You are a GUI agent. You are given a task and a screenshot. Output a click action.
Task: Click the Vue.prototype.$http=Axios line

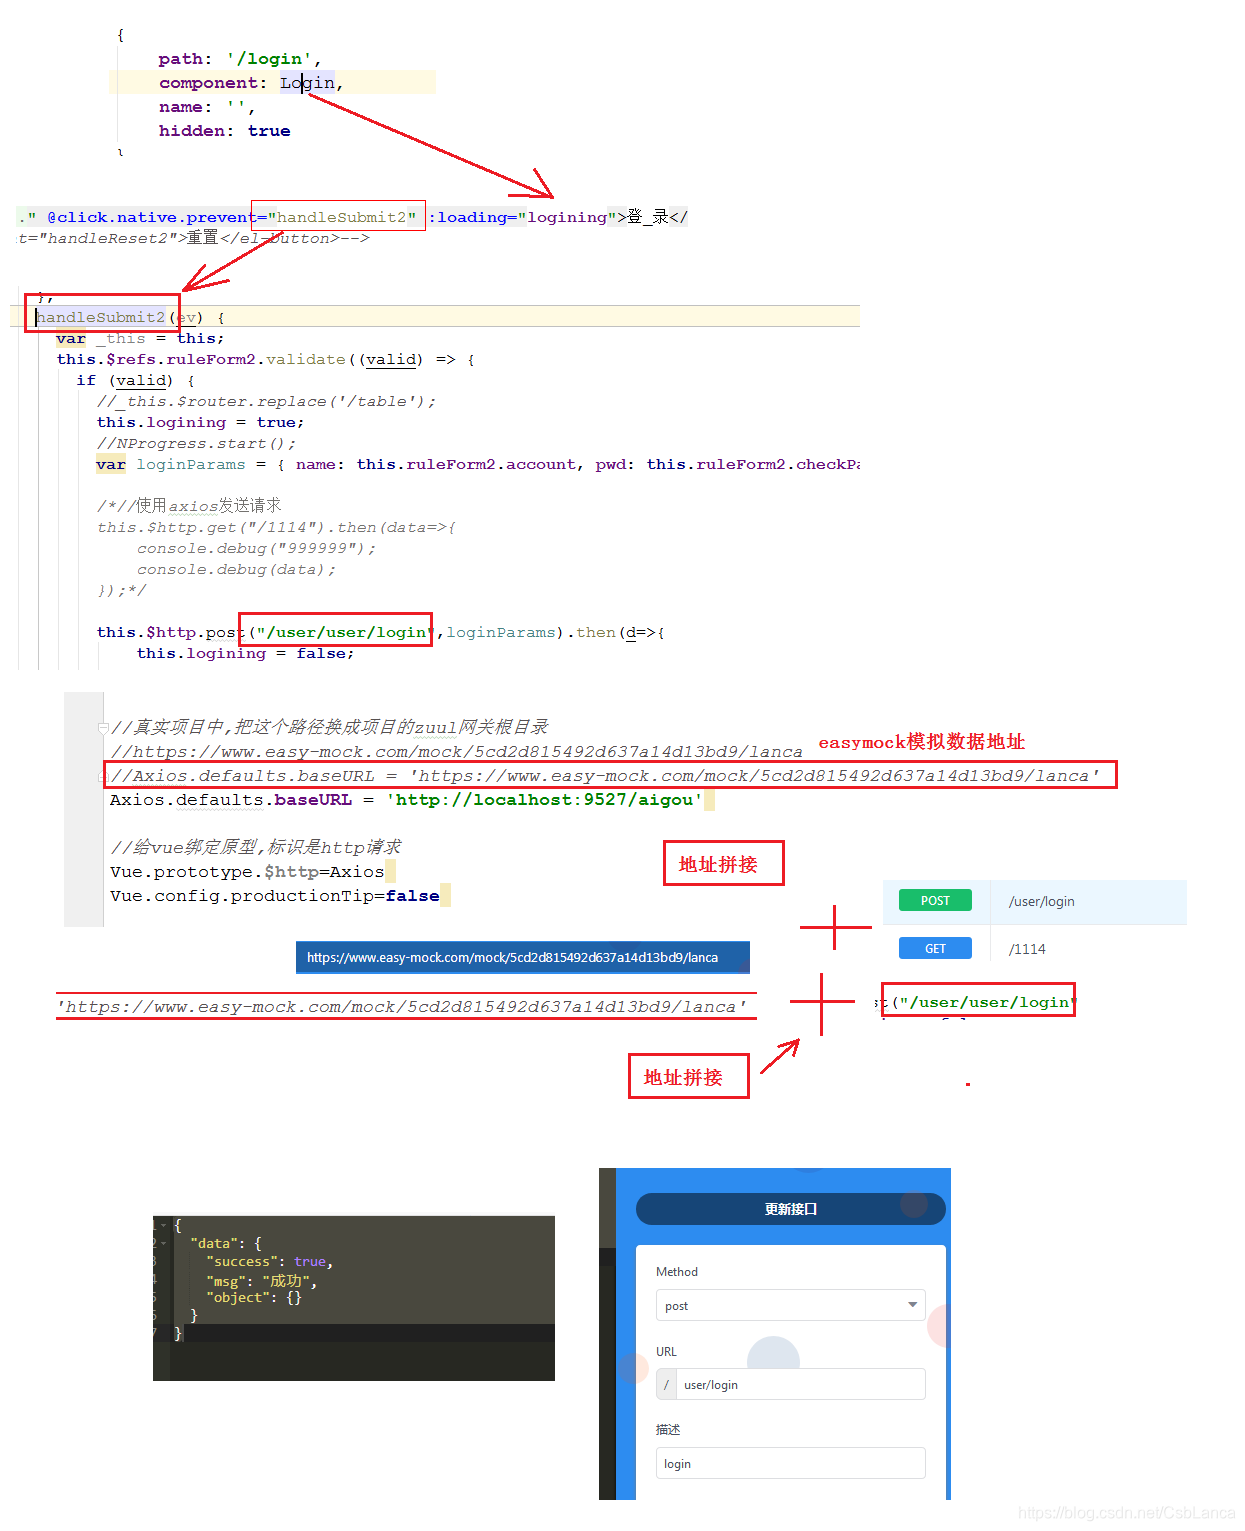pyautogui.click(x=247, y=871)
